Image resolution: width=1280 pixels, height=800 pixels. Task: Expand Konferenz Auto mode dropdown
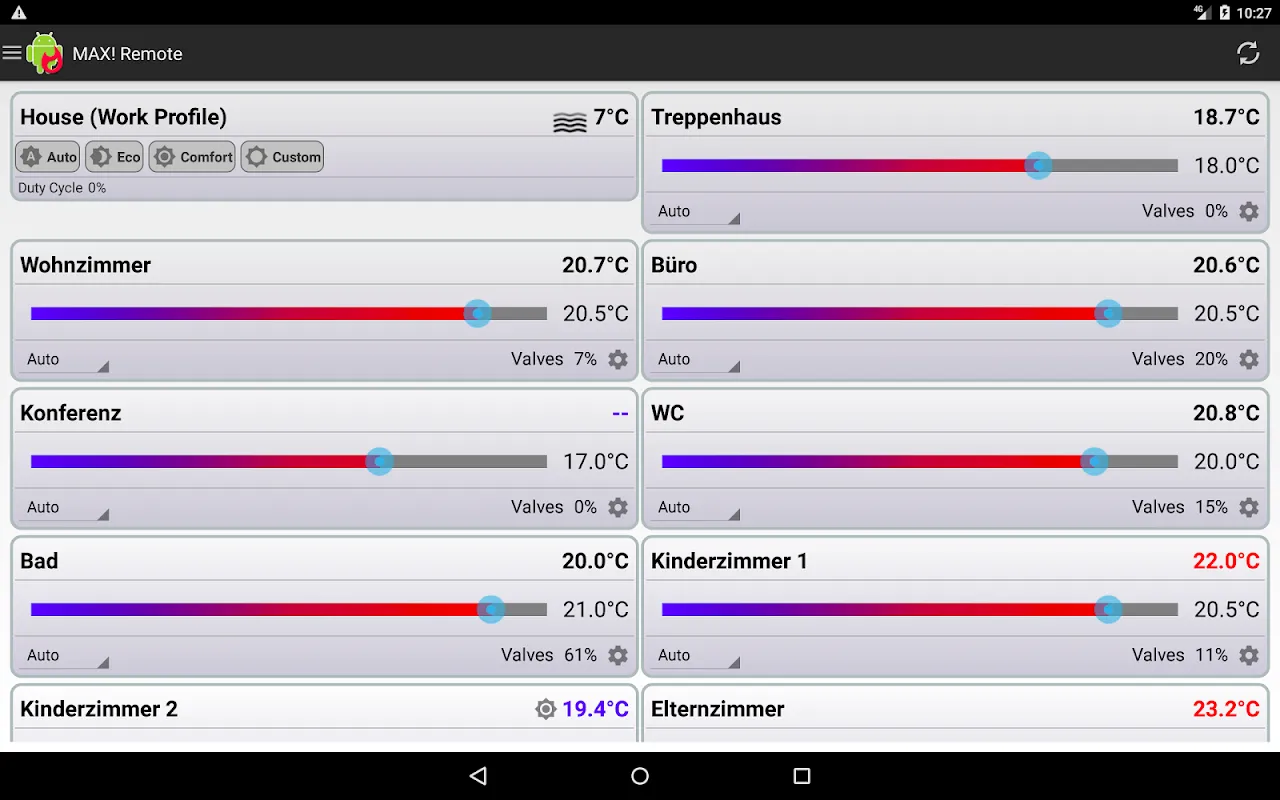(x=65, y=507)
